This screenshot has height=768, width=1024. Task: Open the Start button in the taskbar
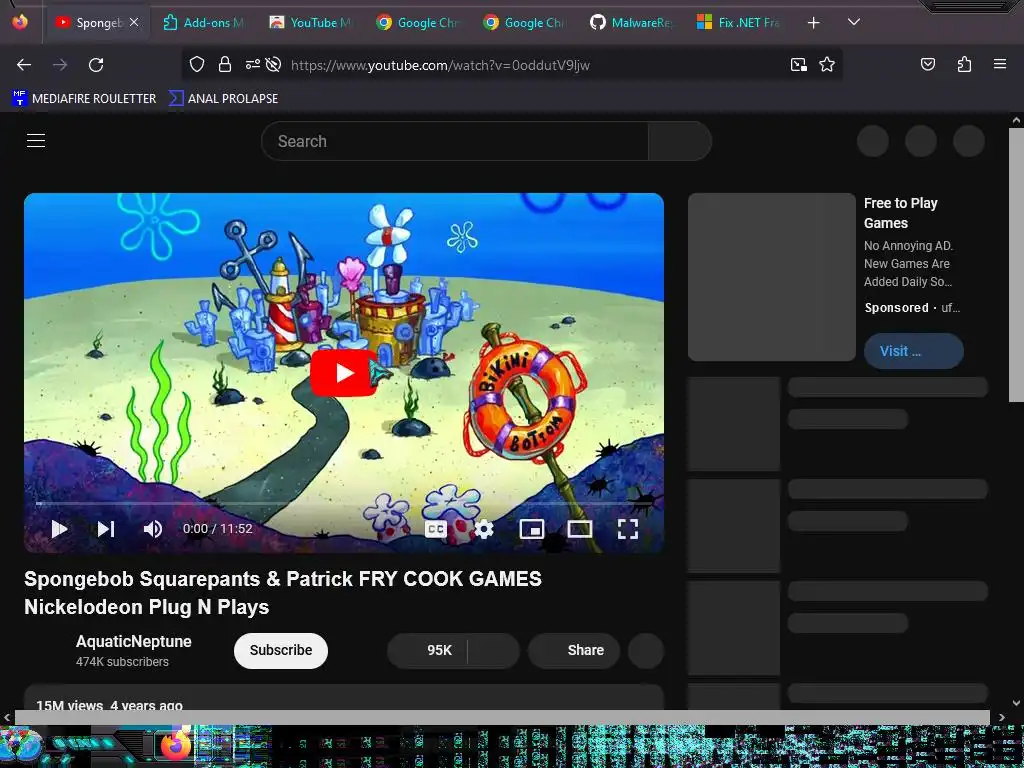pyautogui.click(x=20, y=746)
